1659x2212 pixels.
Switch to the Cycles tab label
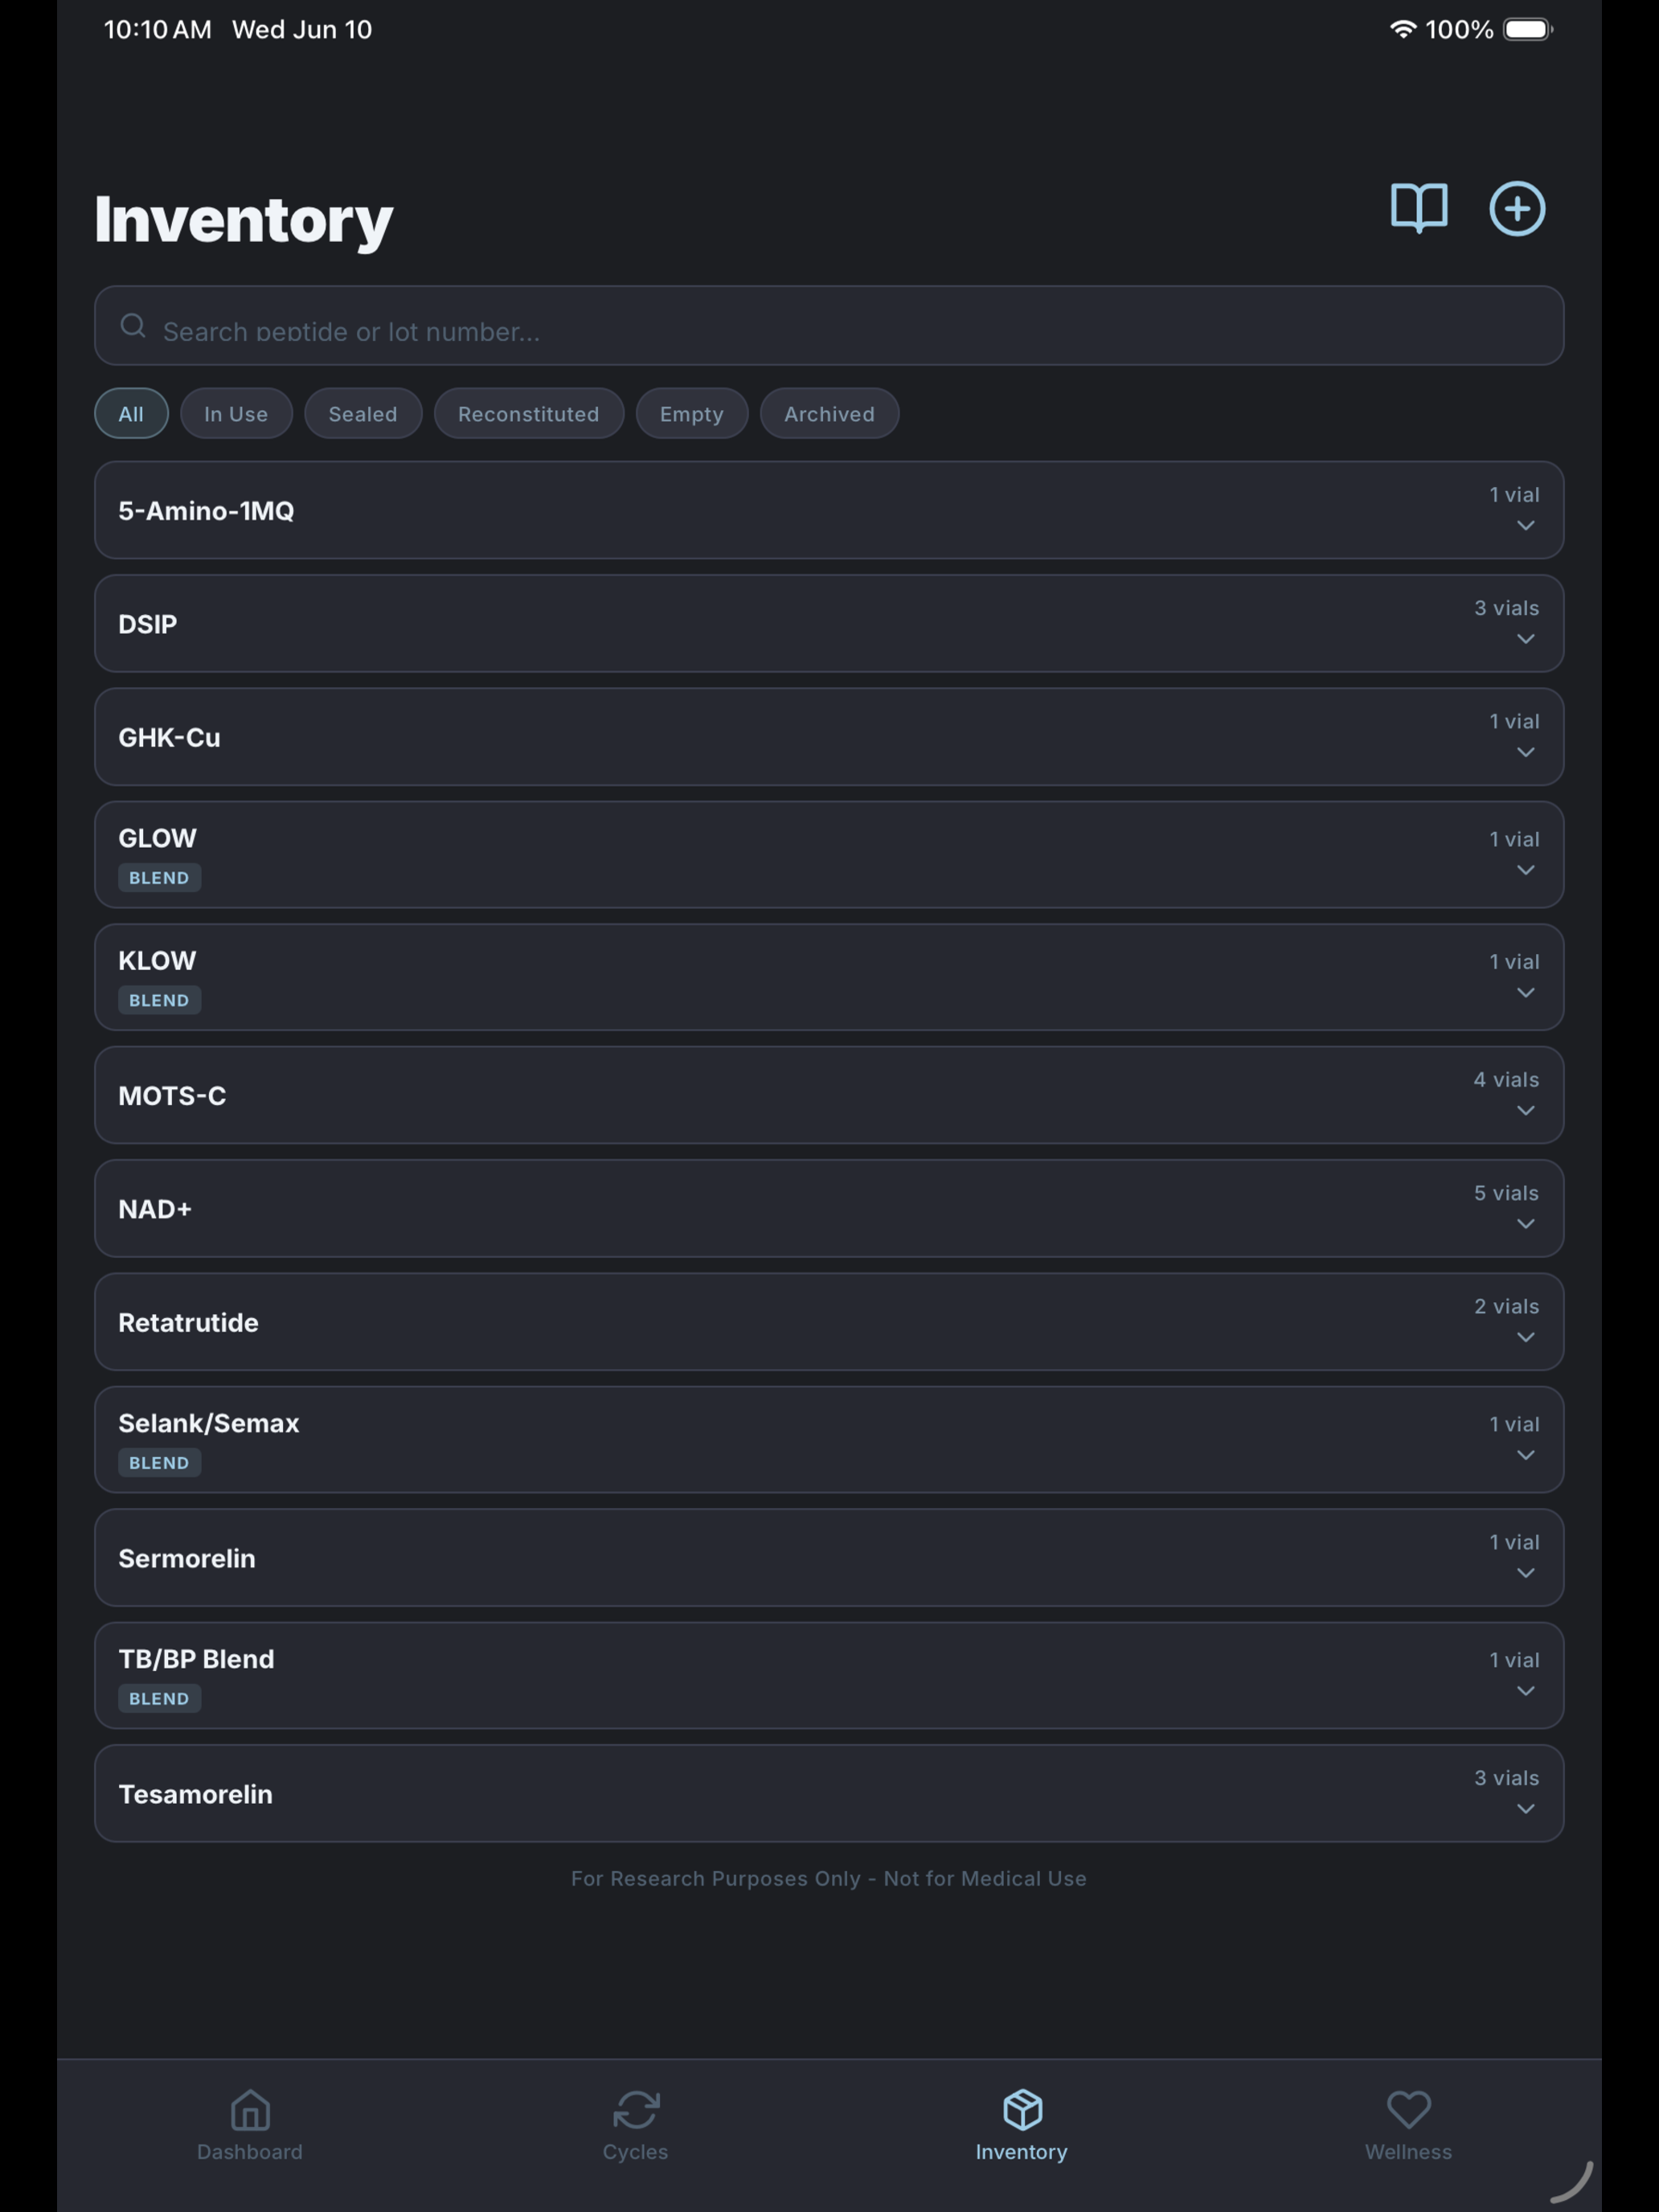click(636, 2151)
